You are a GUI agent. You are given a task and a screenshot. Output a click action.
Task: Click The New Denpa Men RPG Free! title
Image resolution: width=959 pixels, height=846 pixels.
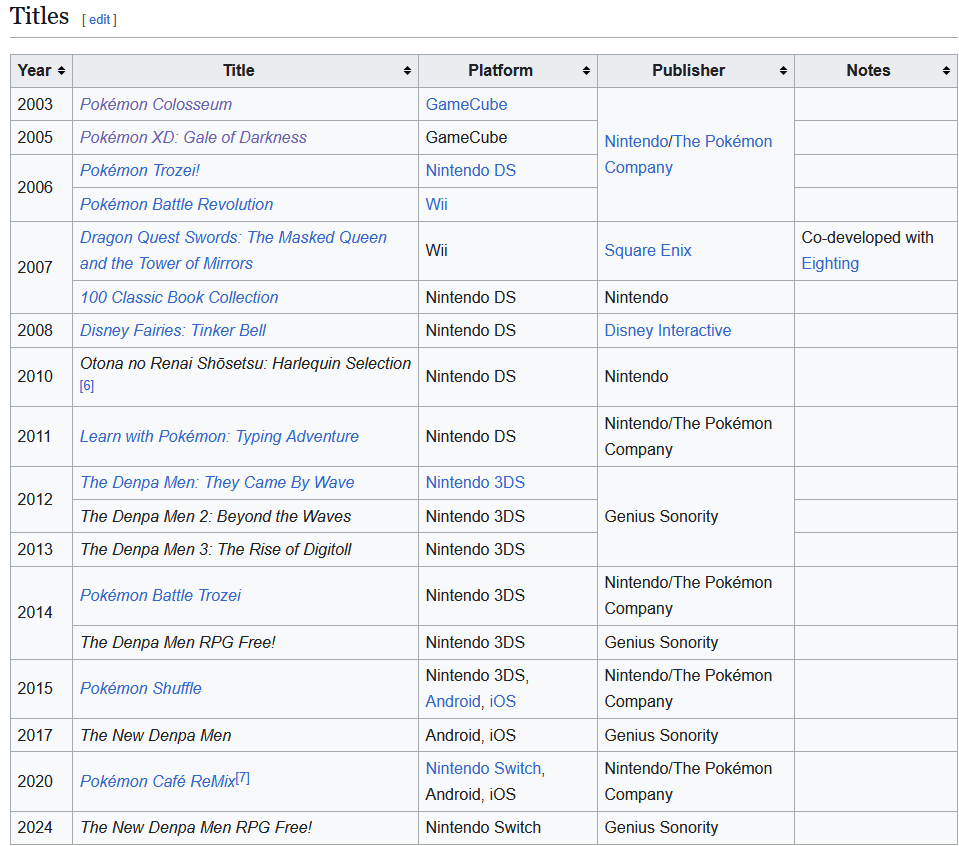[196, 828]
